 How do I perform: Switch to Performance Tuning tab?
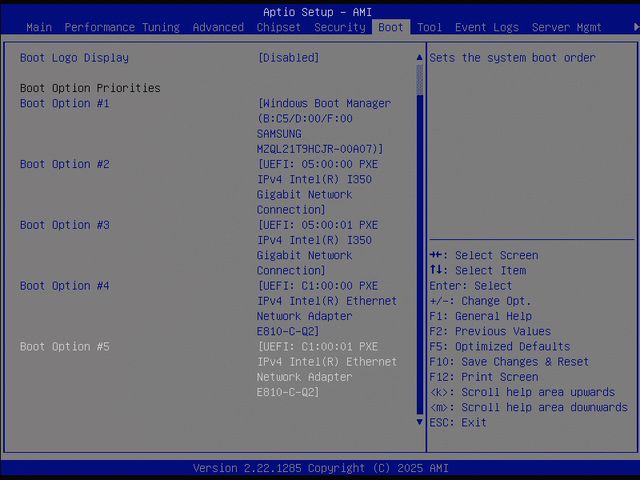(122, 27)
